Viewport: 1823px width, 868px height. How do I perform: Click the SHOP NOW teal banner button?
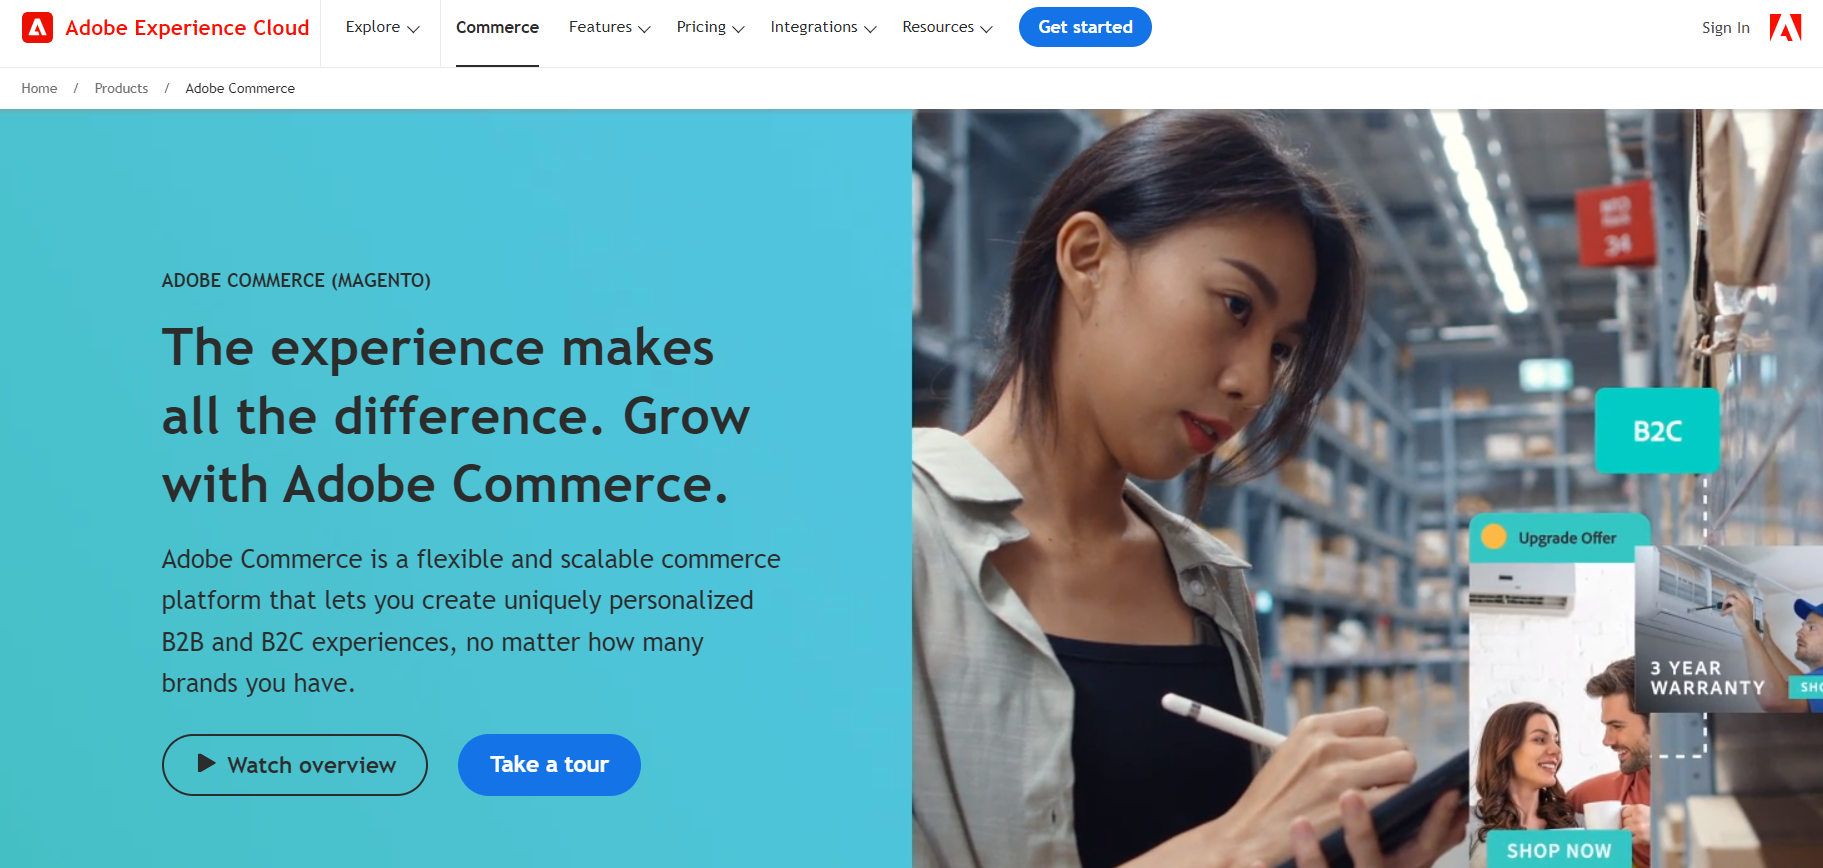(x=1559, y=850)
